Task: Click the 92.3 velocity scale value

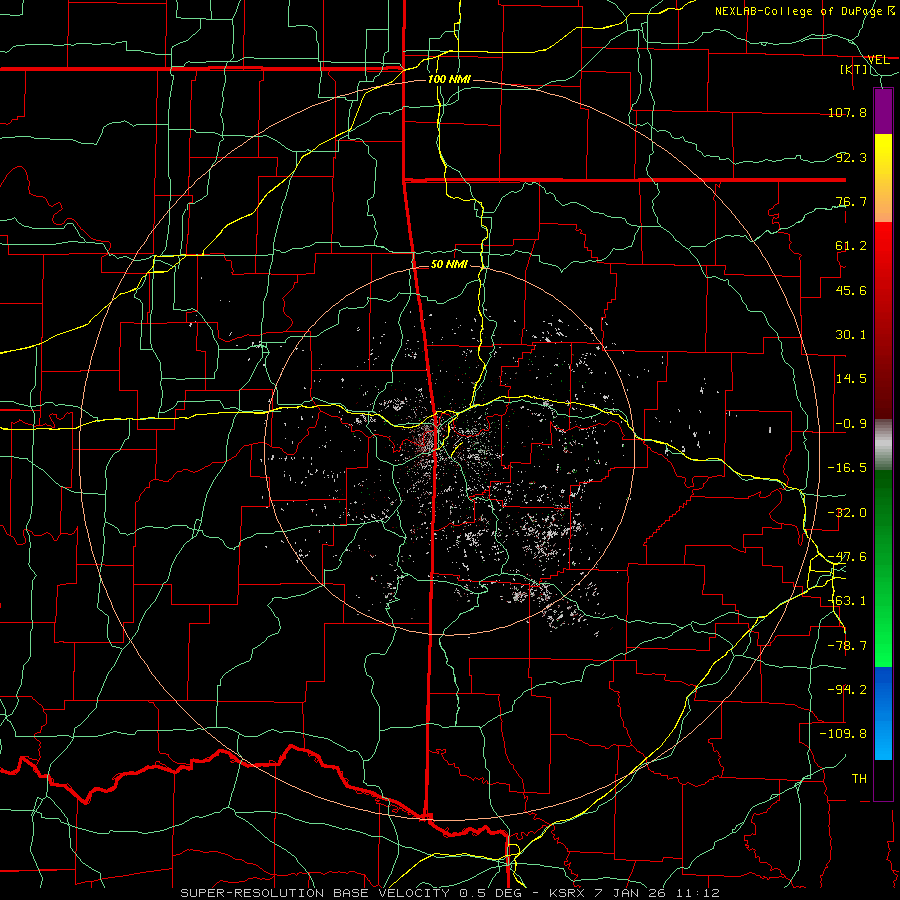Action: [x=851, y=157]
